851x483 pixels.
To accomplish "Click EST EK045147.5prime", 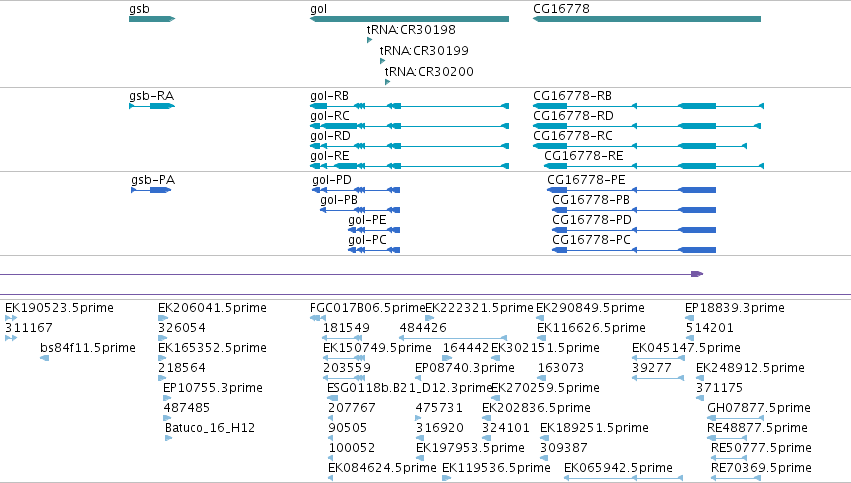I will (658, 358).
